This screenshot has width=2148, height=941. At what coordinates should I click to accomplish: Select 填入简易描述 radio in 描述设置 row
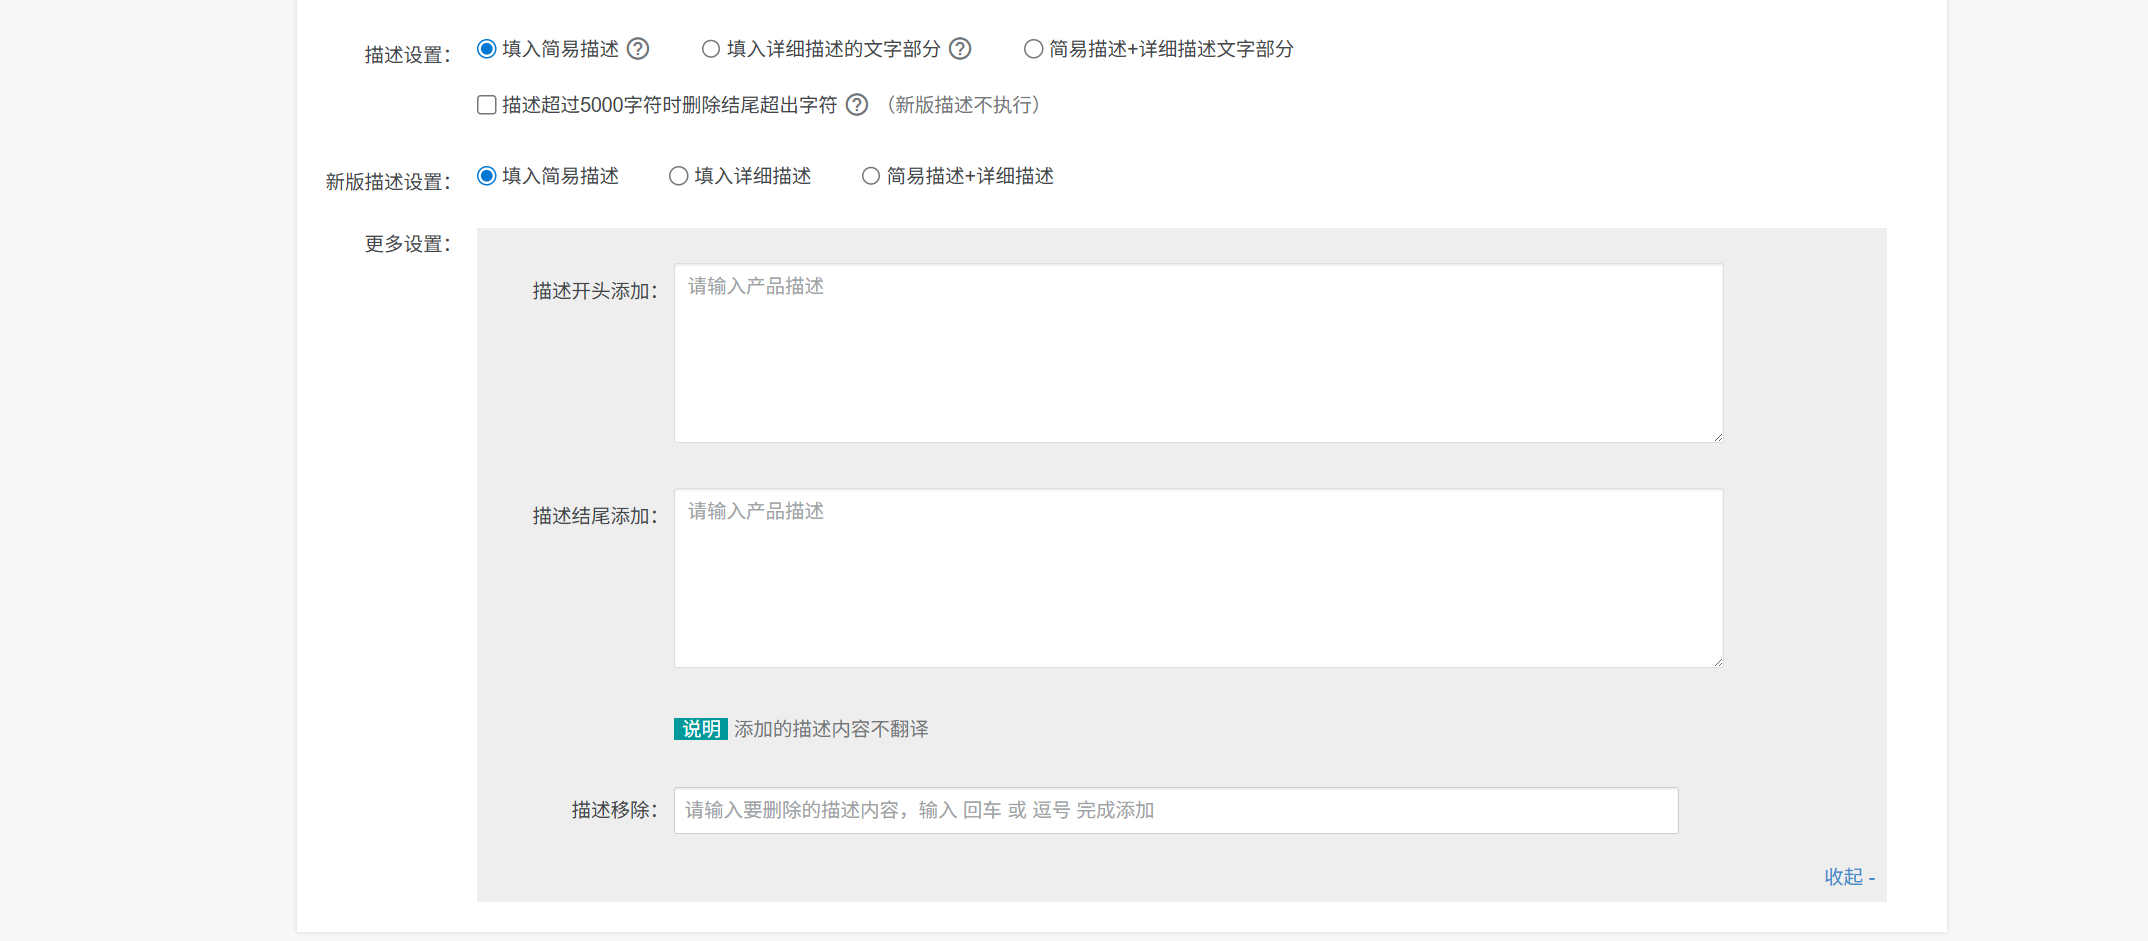point(487,49)
